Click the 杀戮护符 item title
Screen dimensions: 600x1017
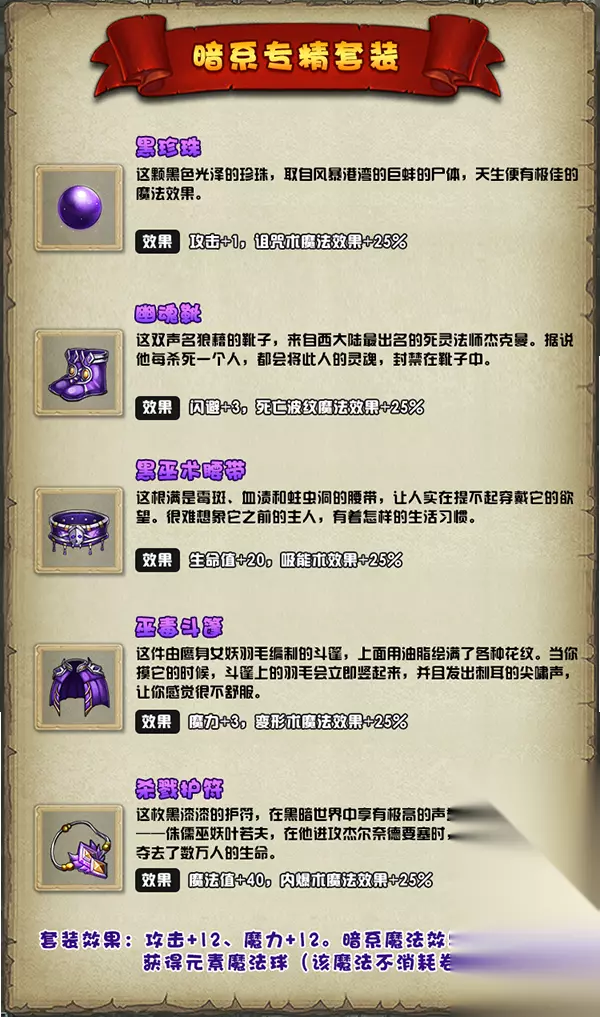[x=179, y=789]
